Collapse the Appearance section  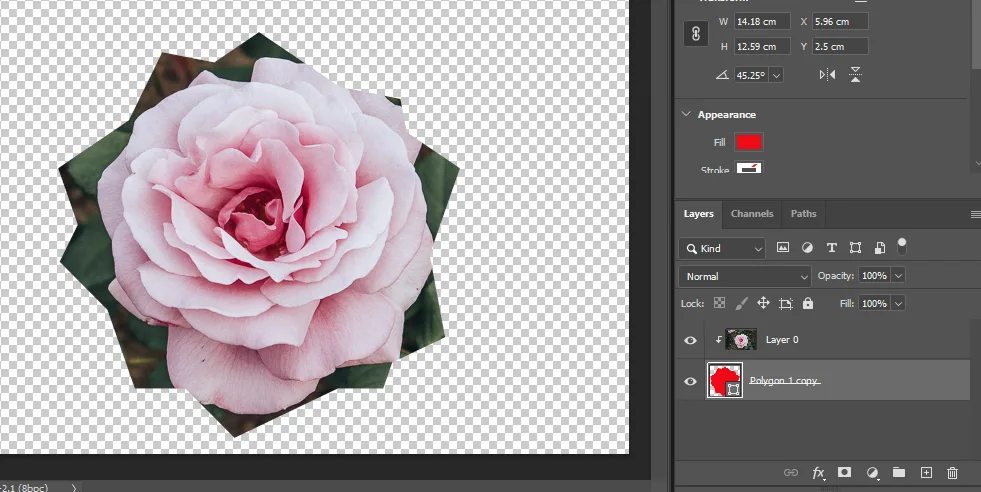686,114
